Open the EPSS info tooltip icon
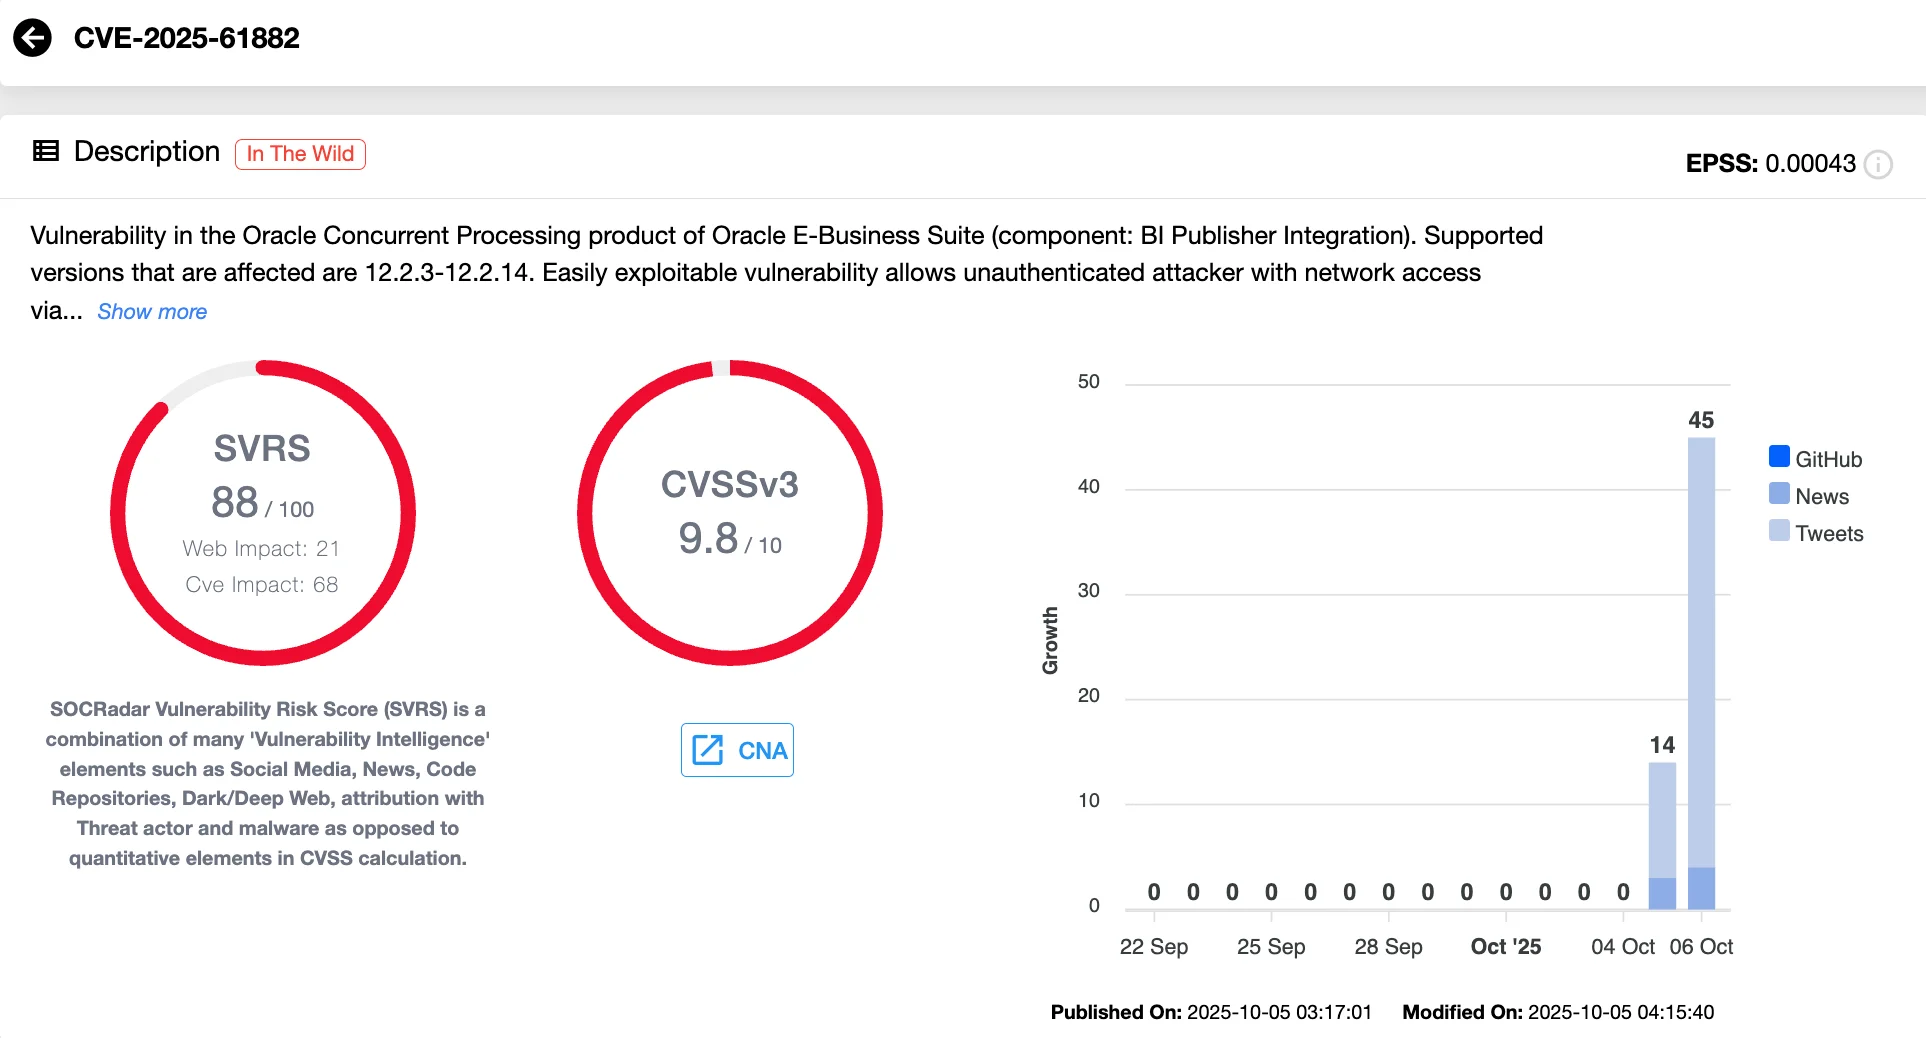Viewport: 1926px width, 1038px height. point(1879,164)
